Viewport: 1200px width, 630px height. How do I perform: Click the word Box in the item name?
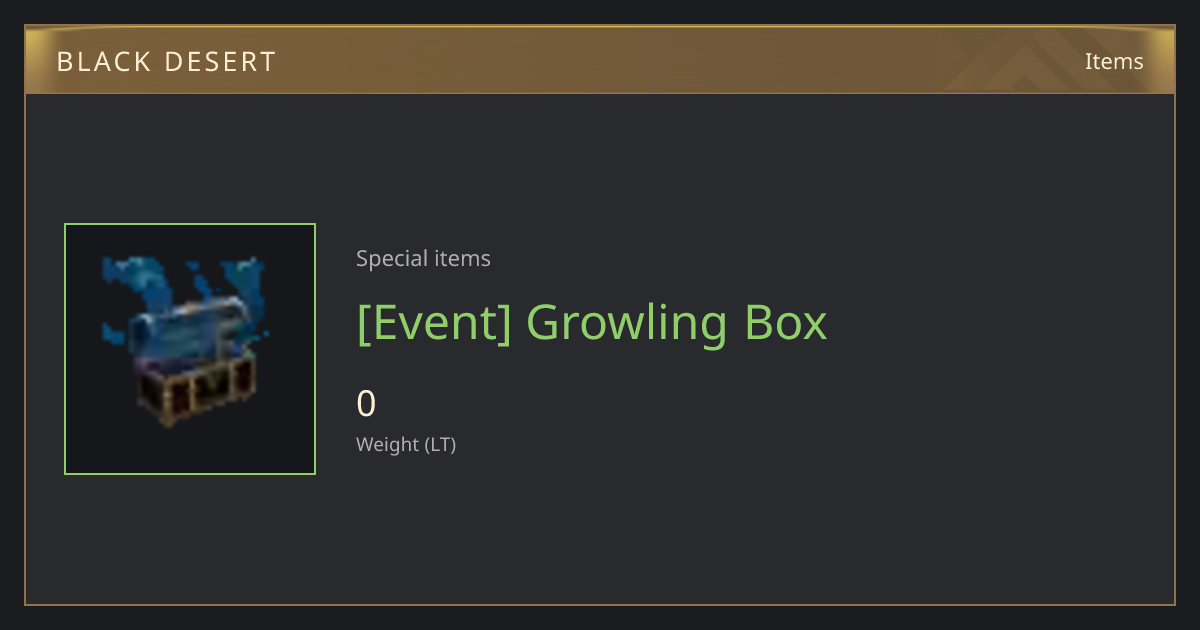[x=787, y=323]
